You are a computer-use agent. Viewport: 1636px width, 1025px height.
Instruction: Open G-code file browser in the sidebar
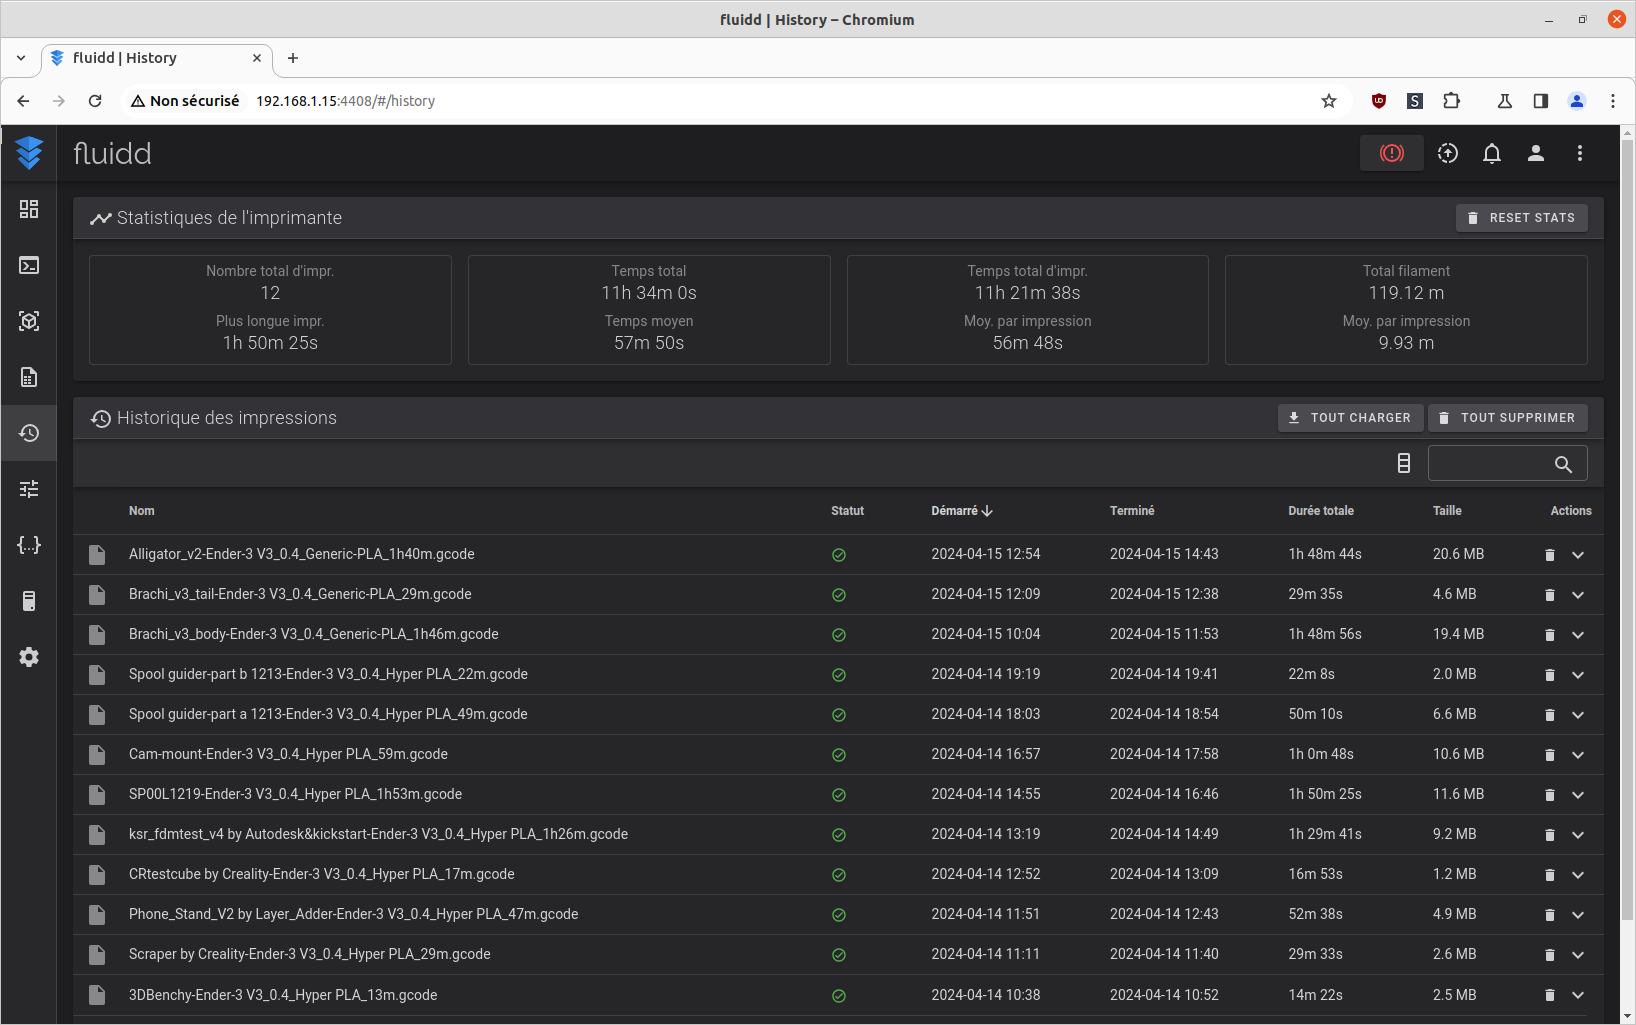29,377
